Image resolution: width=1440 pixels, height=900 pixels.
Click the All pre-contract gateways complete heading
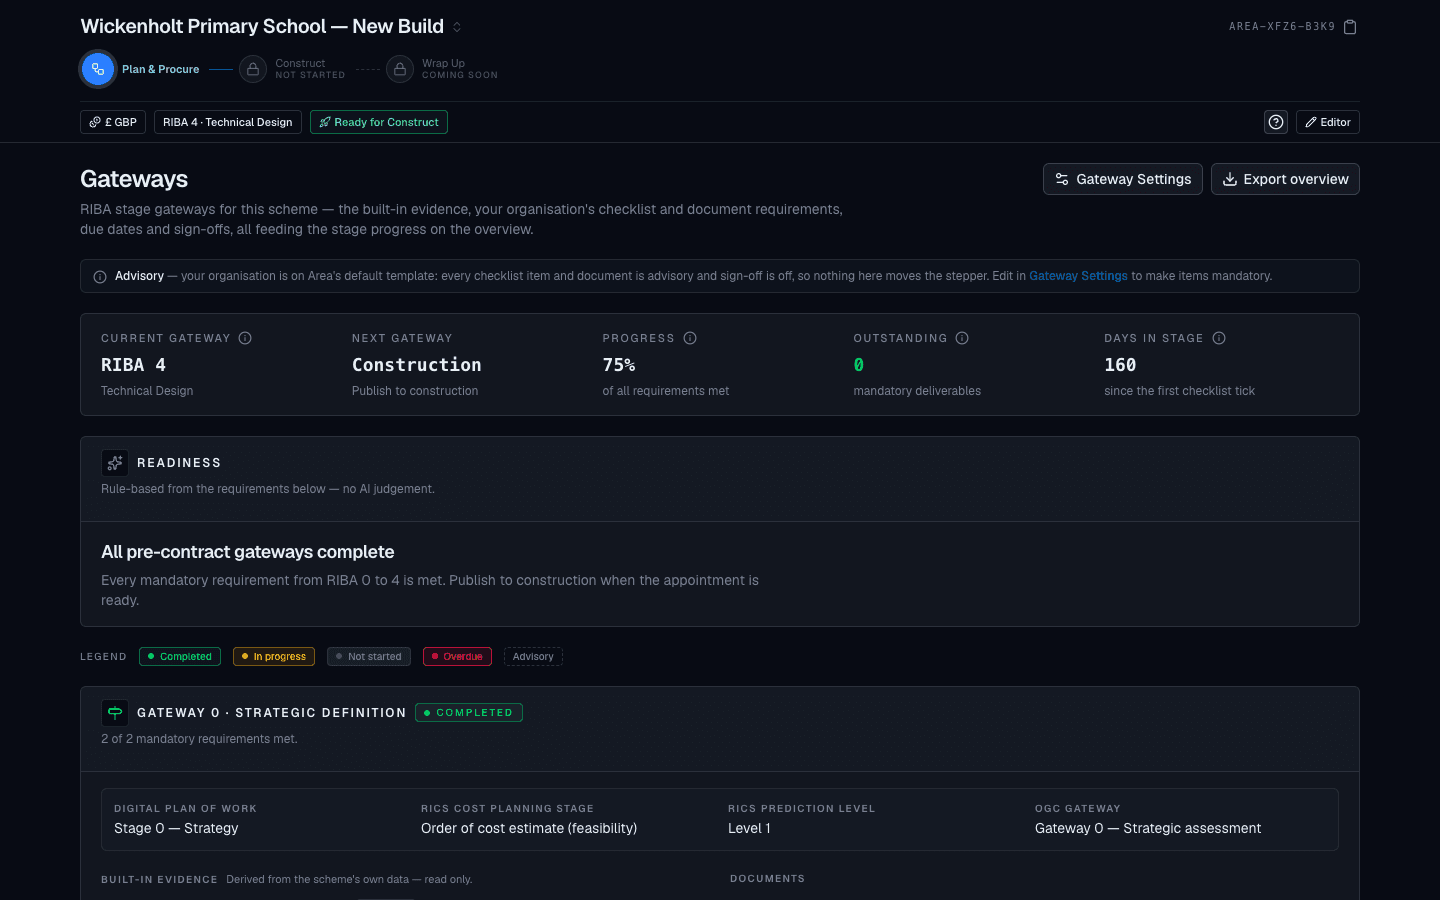click(248, 552)
